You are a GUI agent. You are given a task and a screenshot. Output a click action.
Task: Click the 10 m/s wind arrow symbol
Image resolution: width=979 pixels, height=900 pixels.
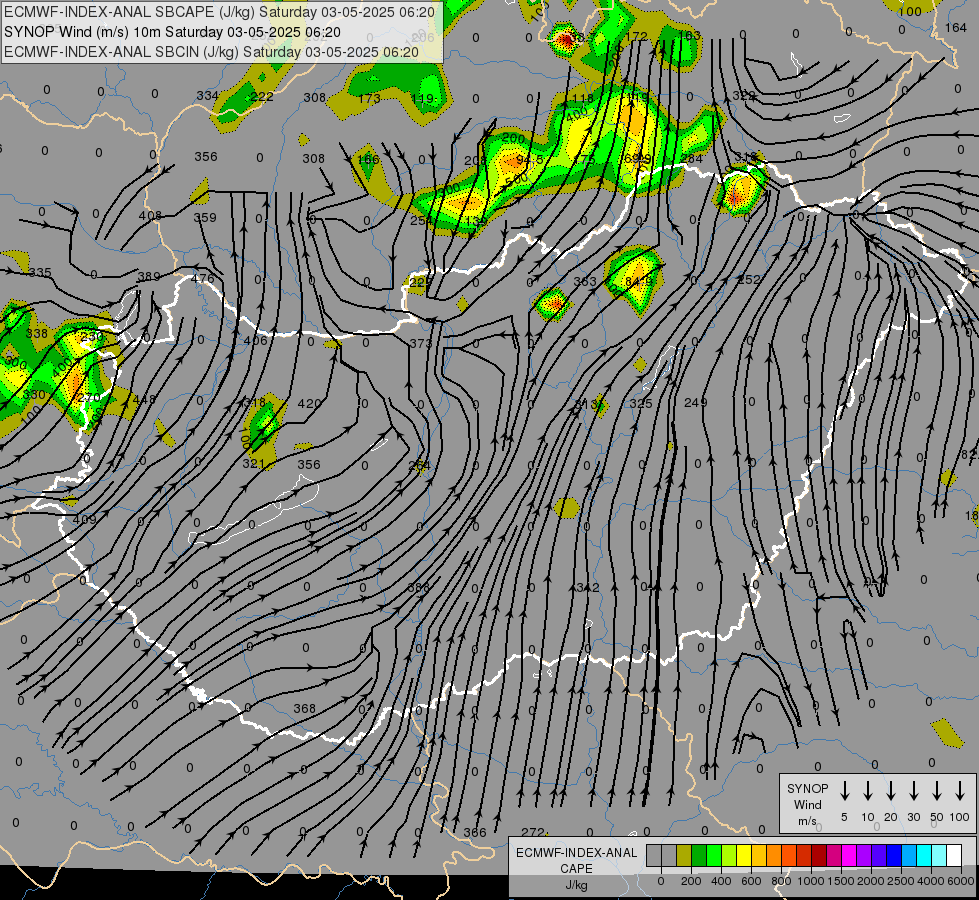pyautogui.click(x=867, y=791)
